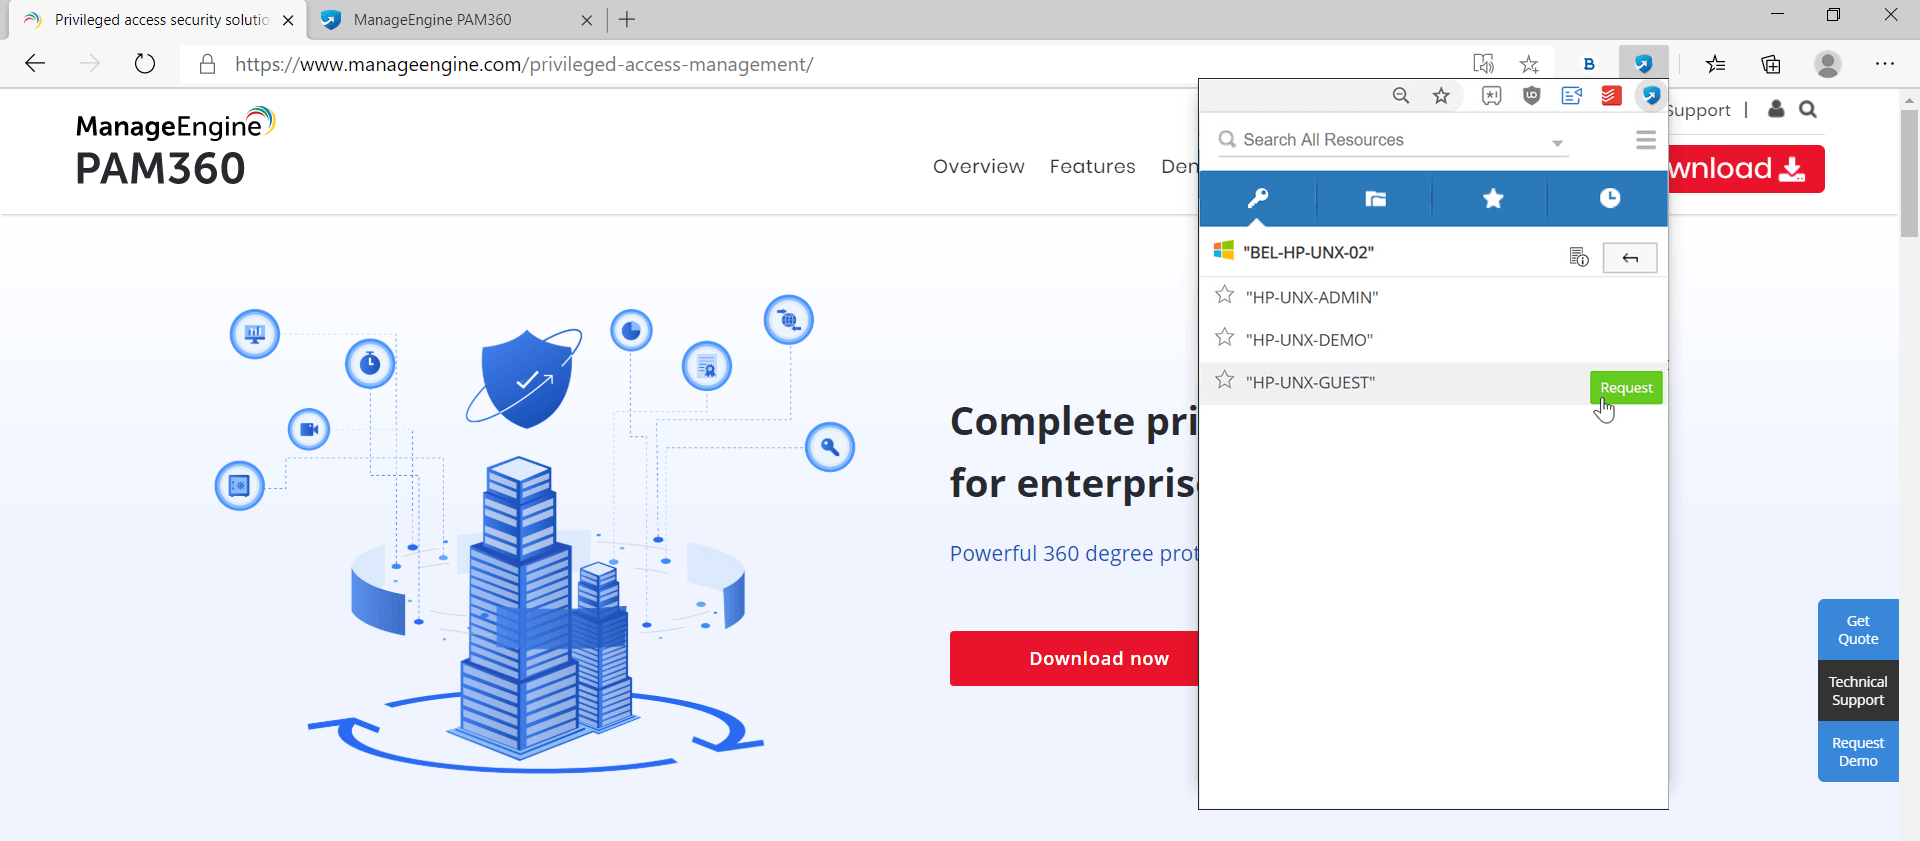Open Edge Collections
The image size is (1920, 841).
(1771, 64)
